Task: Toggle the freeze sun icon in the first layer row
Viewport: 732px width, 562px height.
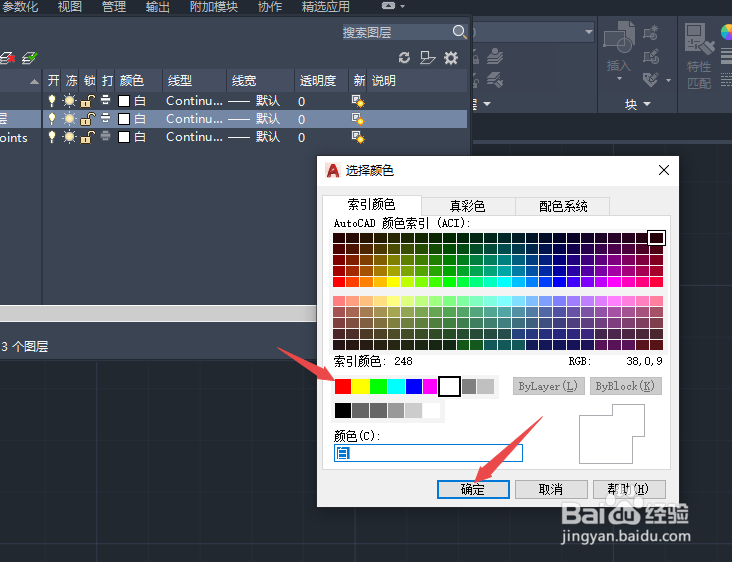Action: coord(69,101)
